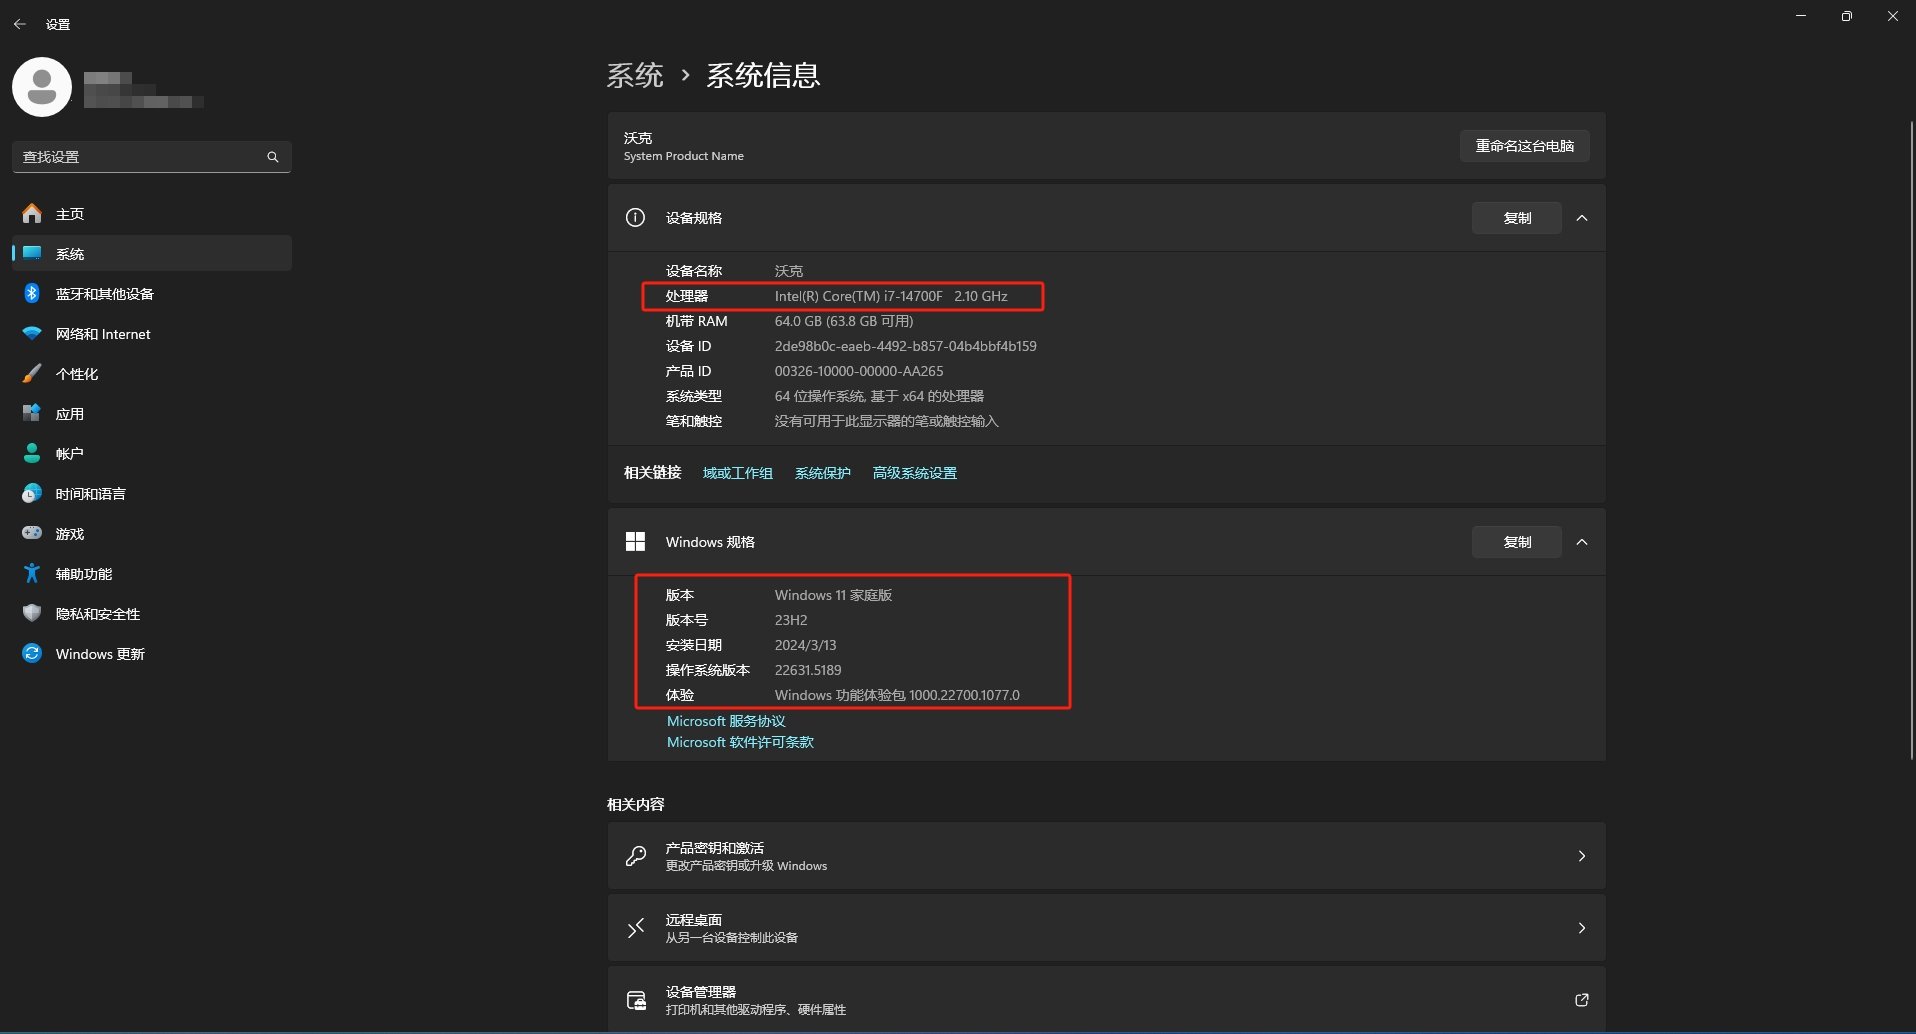Open 设备管理器 via its external link icon
This screenshot has height=1034, width=1916.
tap(1581, 999)
